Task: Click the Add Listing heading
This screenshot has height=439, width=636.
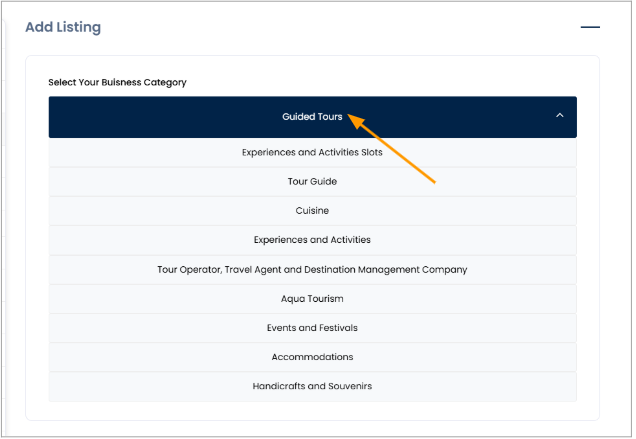Action: pos(63,27)
